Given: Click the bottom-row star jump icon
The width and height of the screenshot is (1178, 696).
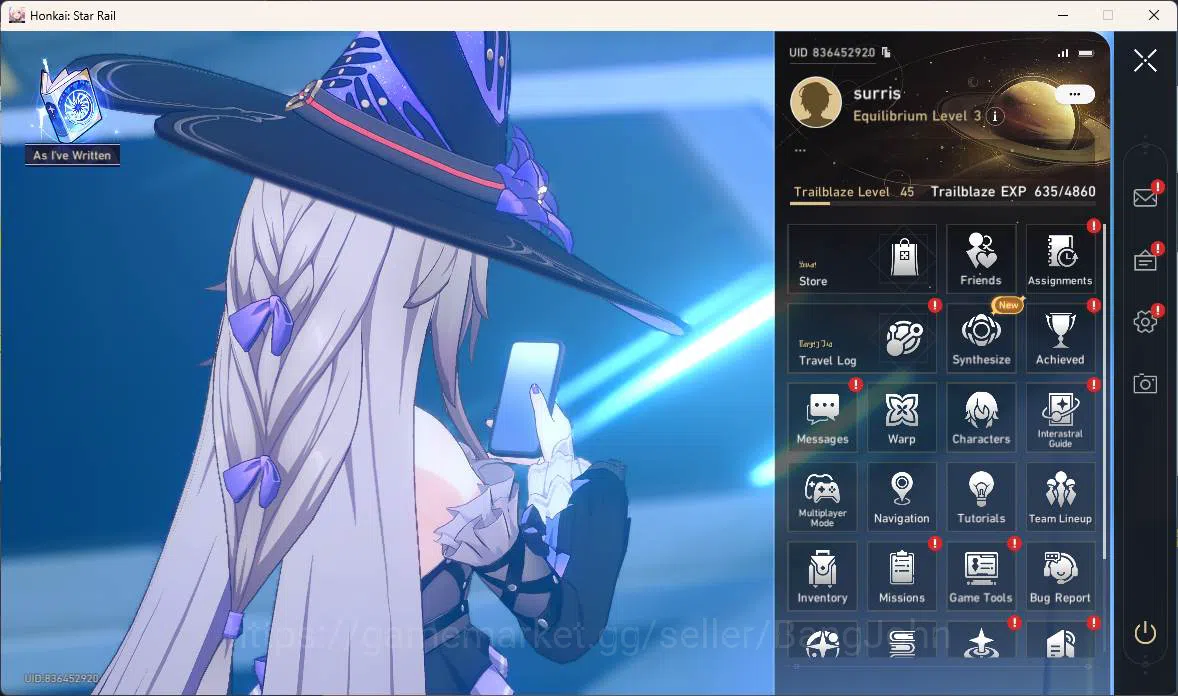Looking at the screenshot, I should (x=981, y=643).
